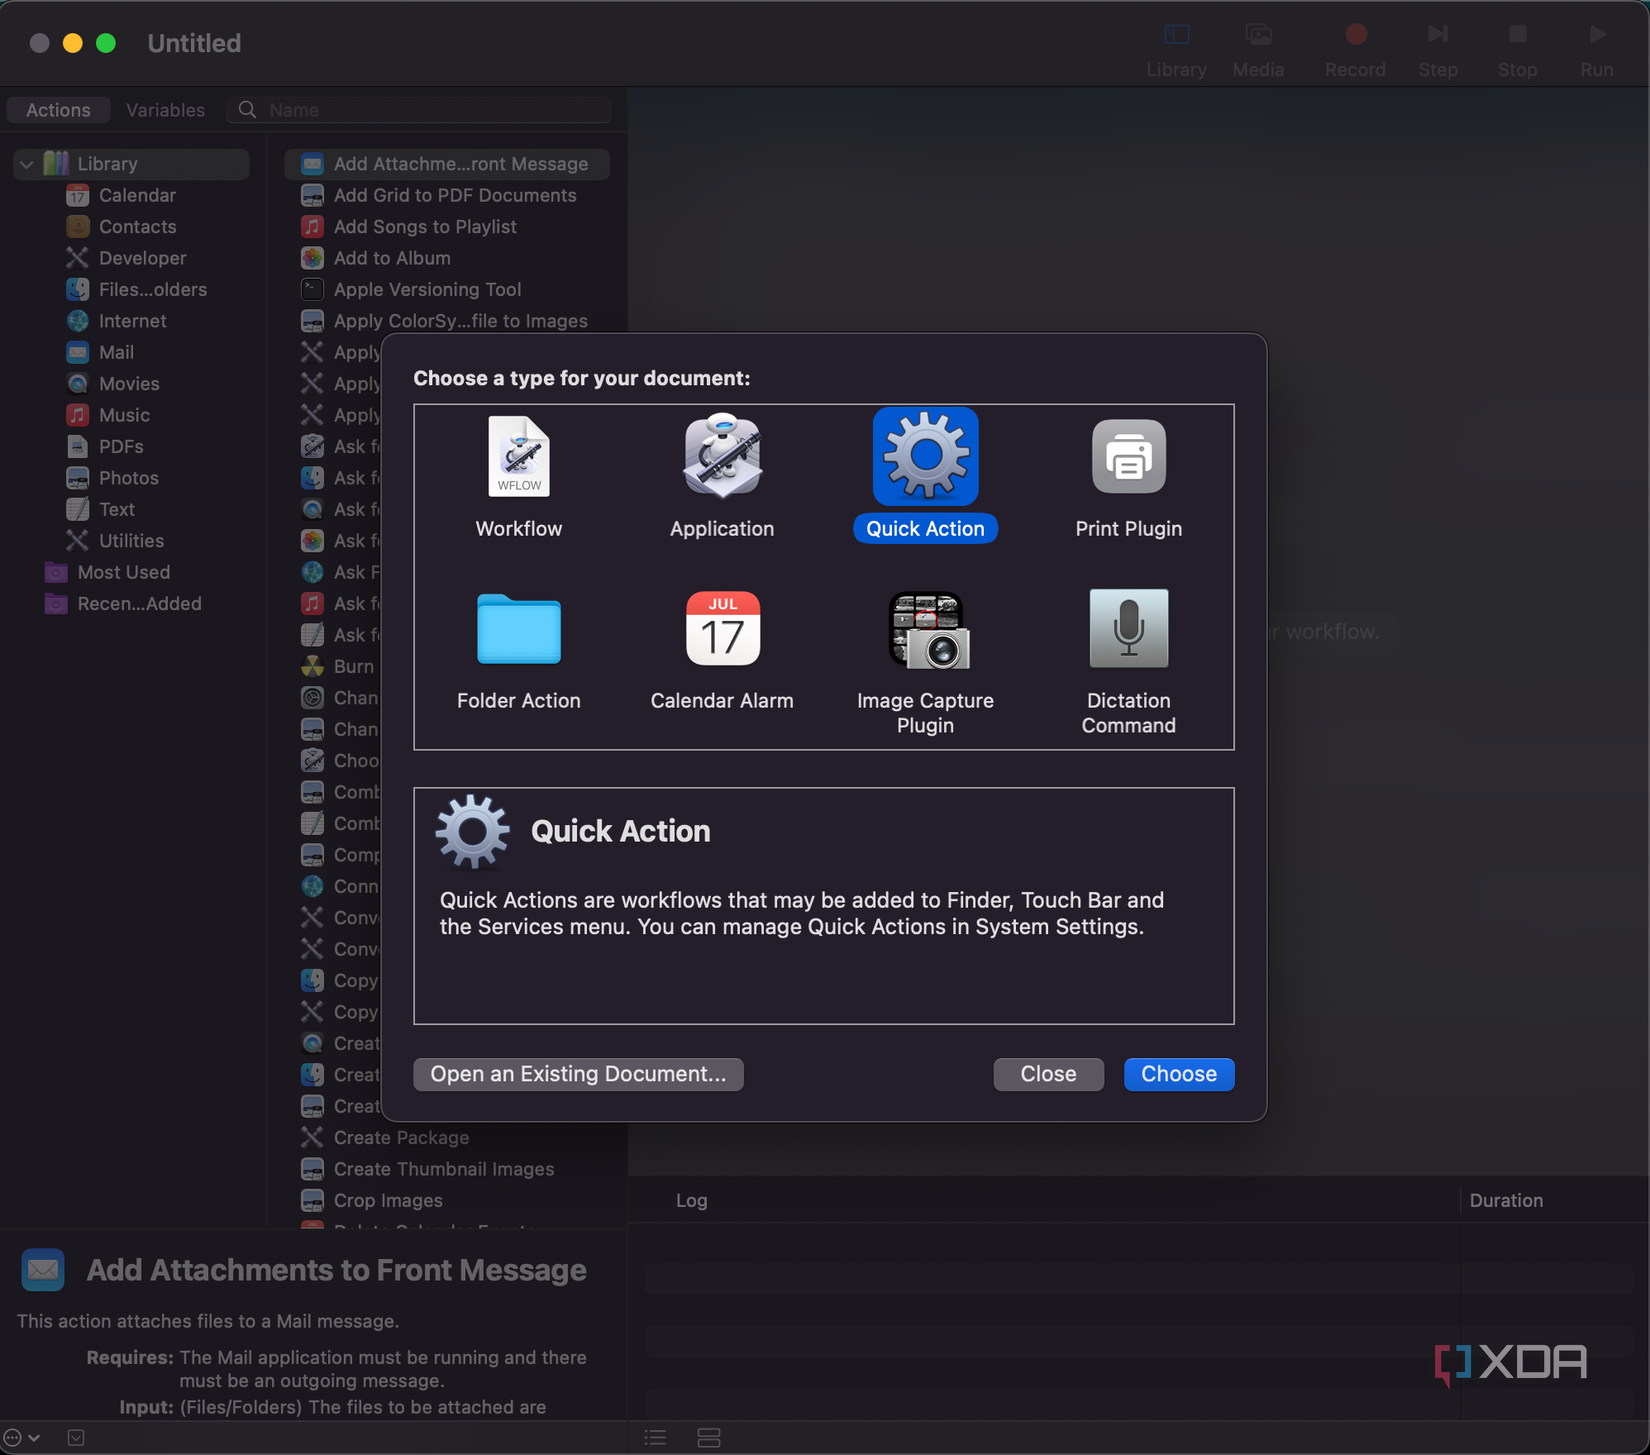Select the Application document type icon
The height and width of the screenshot is (1455, 1650).
pos(721,458)
